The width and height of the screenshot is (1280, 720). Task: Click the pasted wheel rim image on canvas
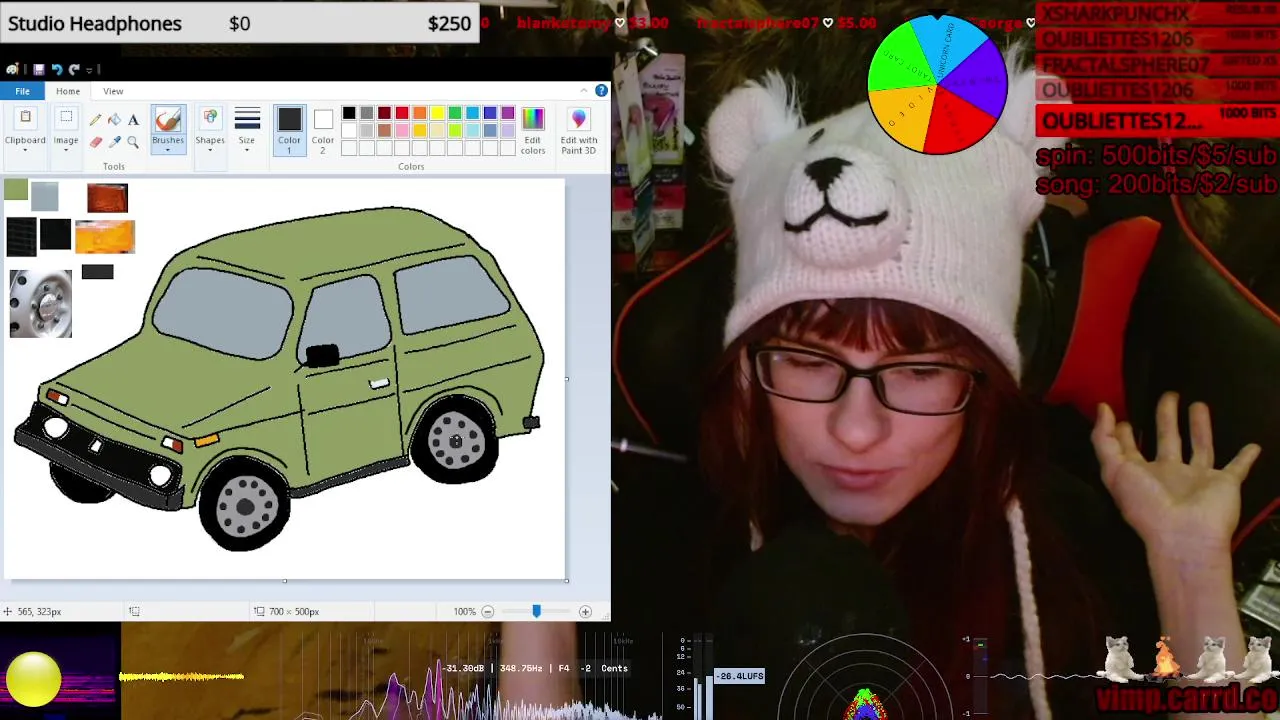41,304
